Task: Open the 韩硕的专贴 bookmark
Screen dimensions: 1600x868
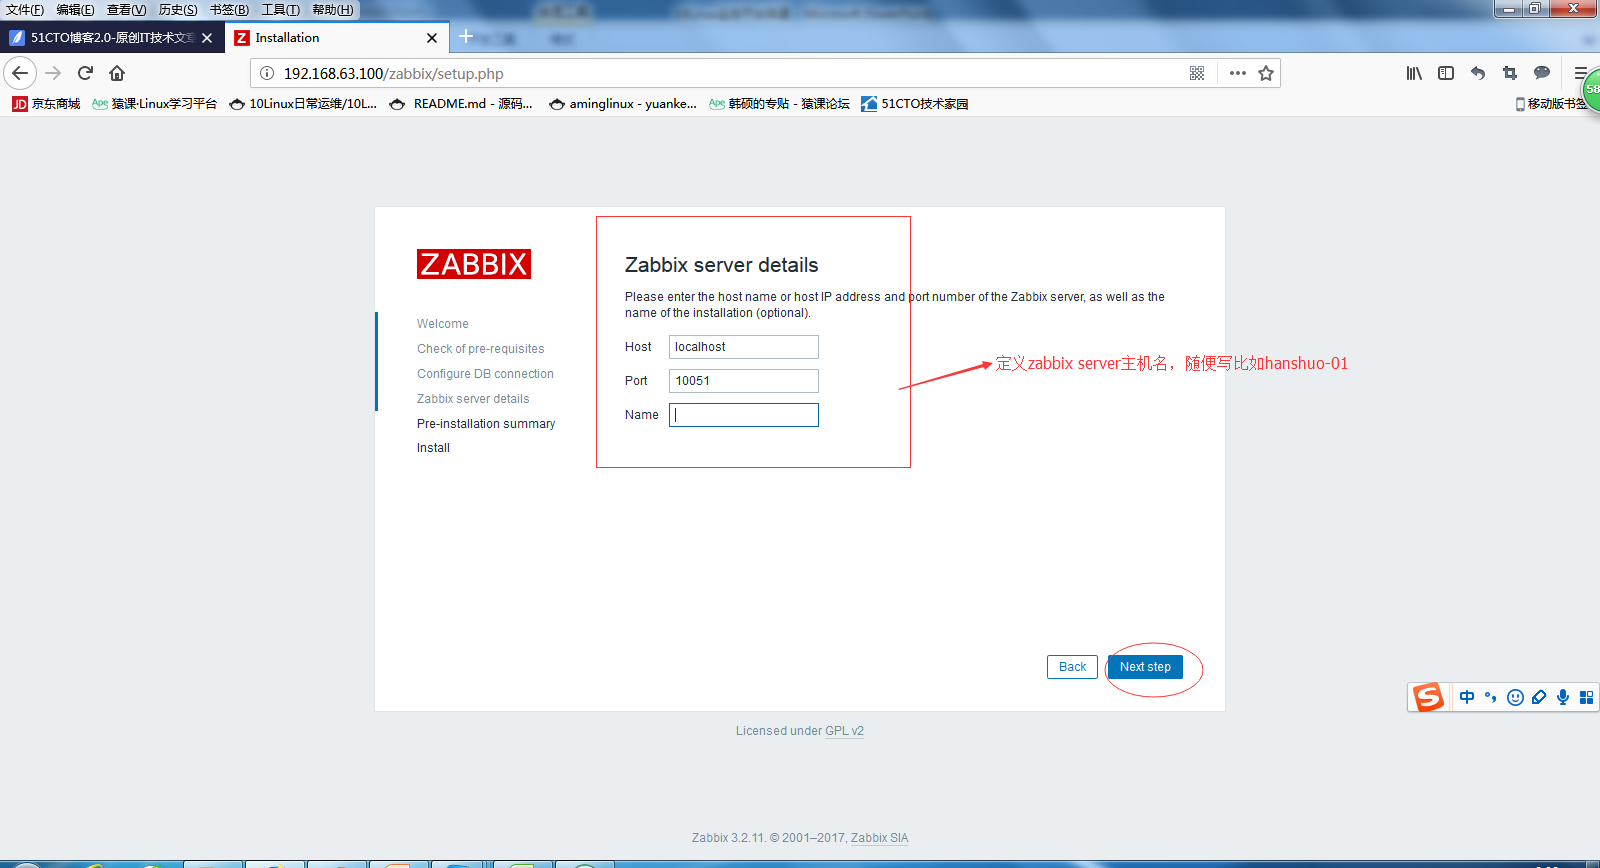Action: (779, 104)
